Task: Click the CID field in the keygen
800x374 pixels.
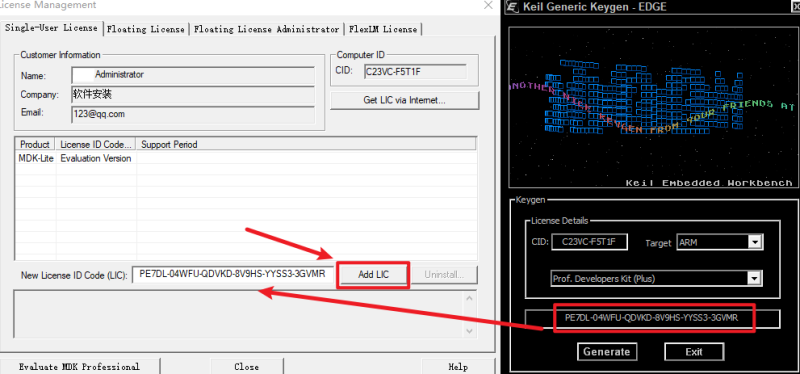Action: (589, 242)
